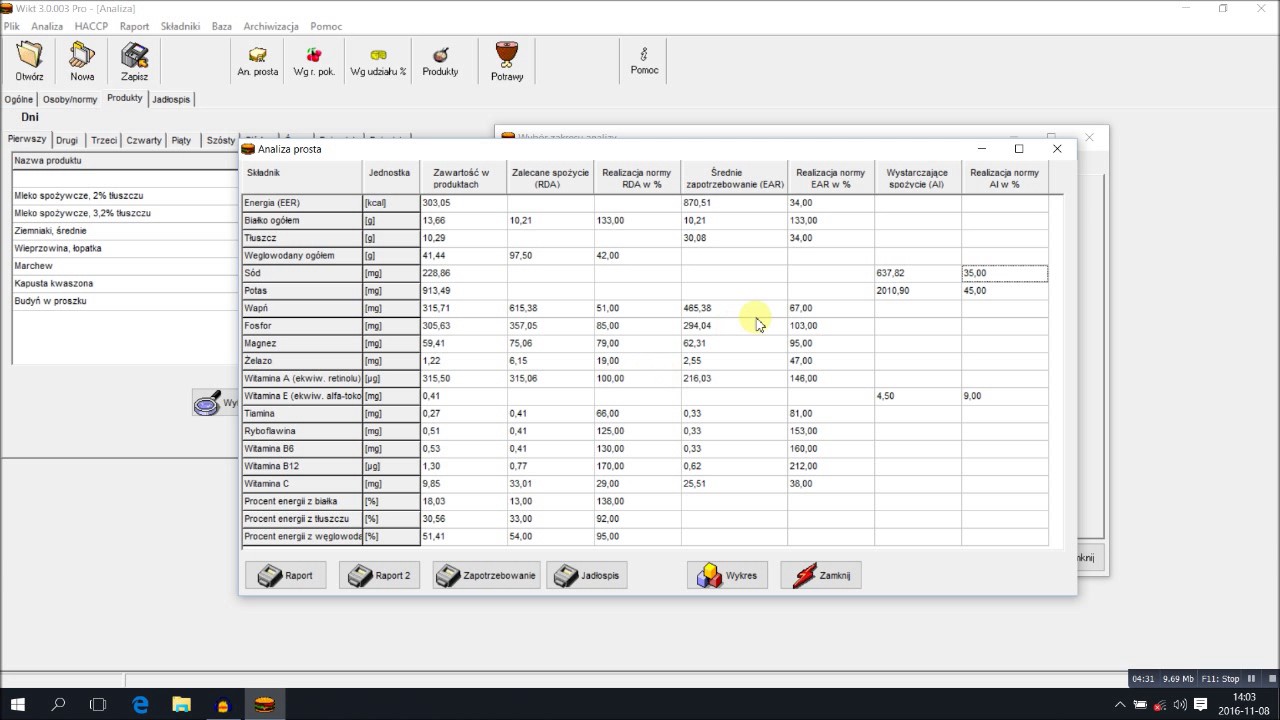Save using the Zapisz toolbar icon
1280x720 pixels.
(x=134, y=61)
